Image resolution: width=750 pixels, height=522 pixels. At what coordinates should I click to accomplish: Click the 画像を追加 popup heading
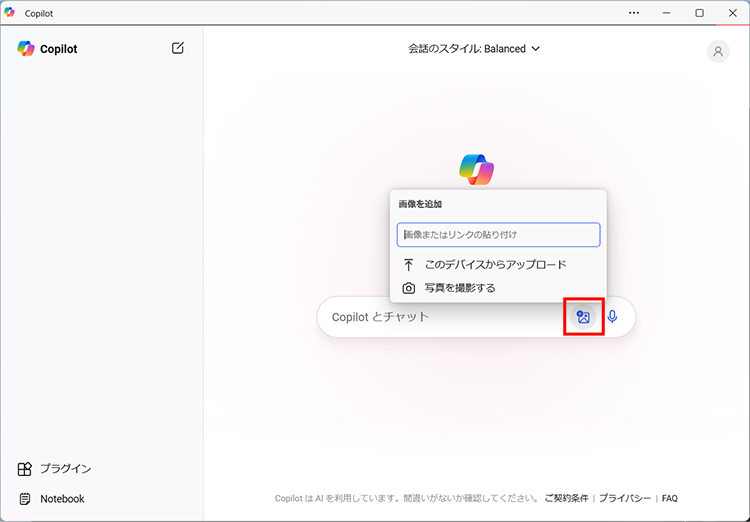click(x=420, y=204)
